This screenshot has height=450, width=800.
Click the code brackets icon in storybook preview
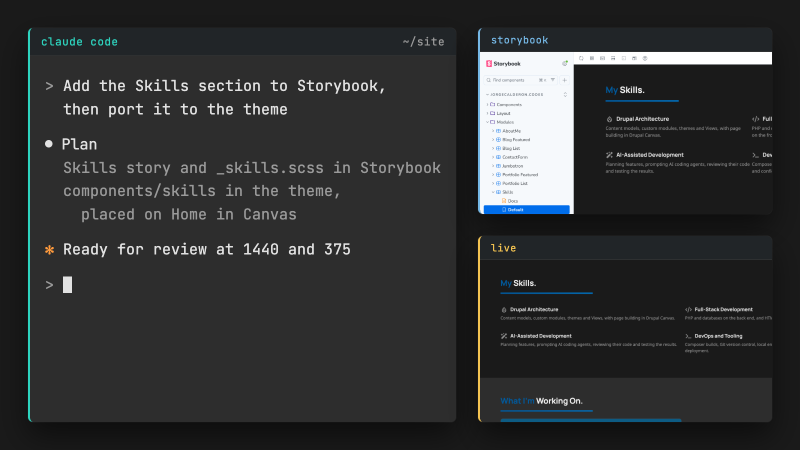click(x=756, y=119)
